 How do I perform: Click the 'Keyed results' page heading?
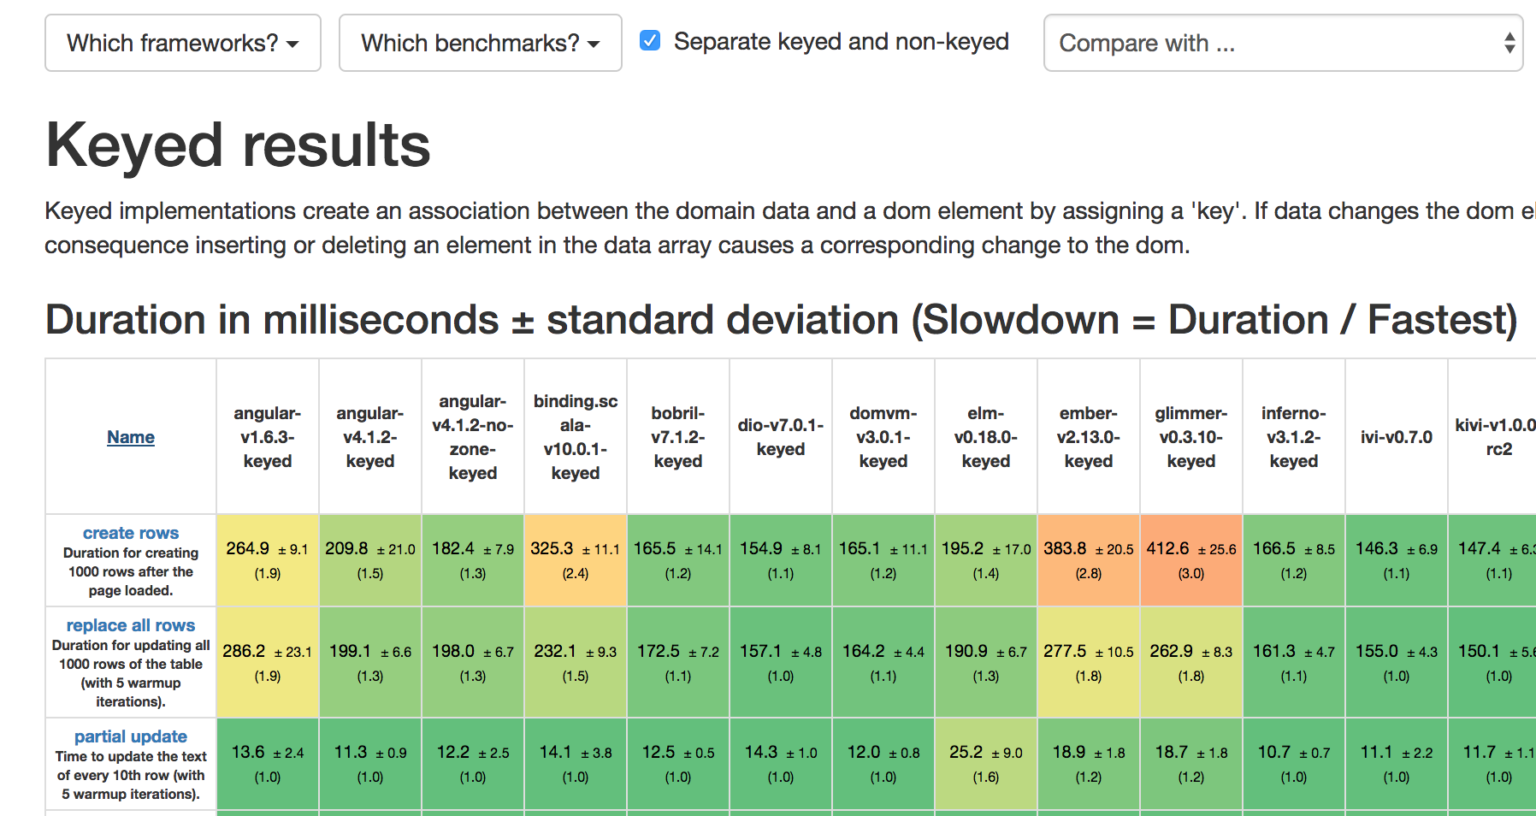[x=237, y=145]
